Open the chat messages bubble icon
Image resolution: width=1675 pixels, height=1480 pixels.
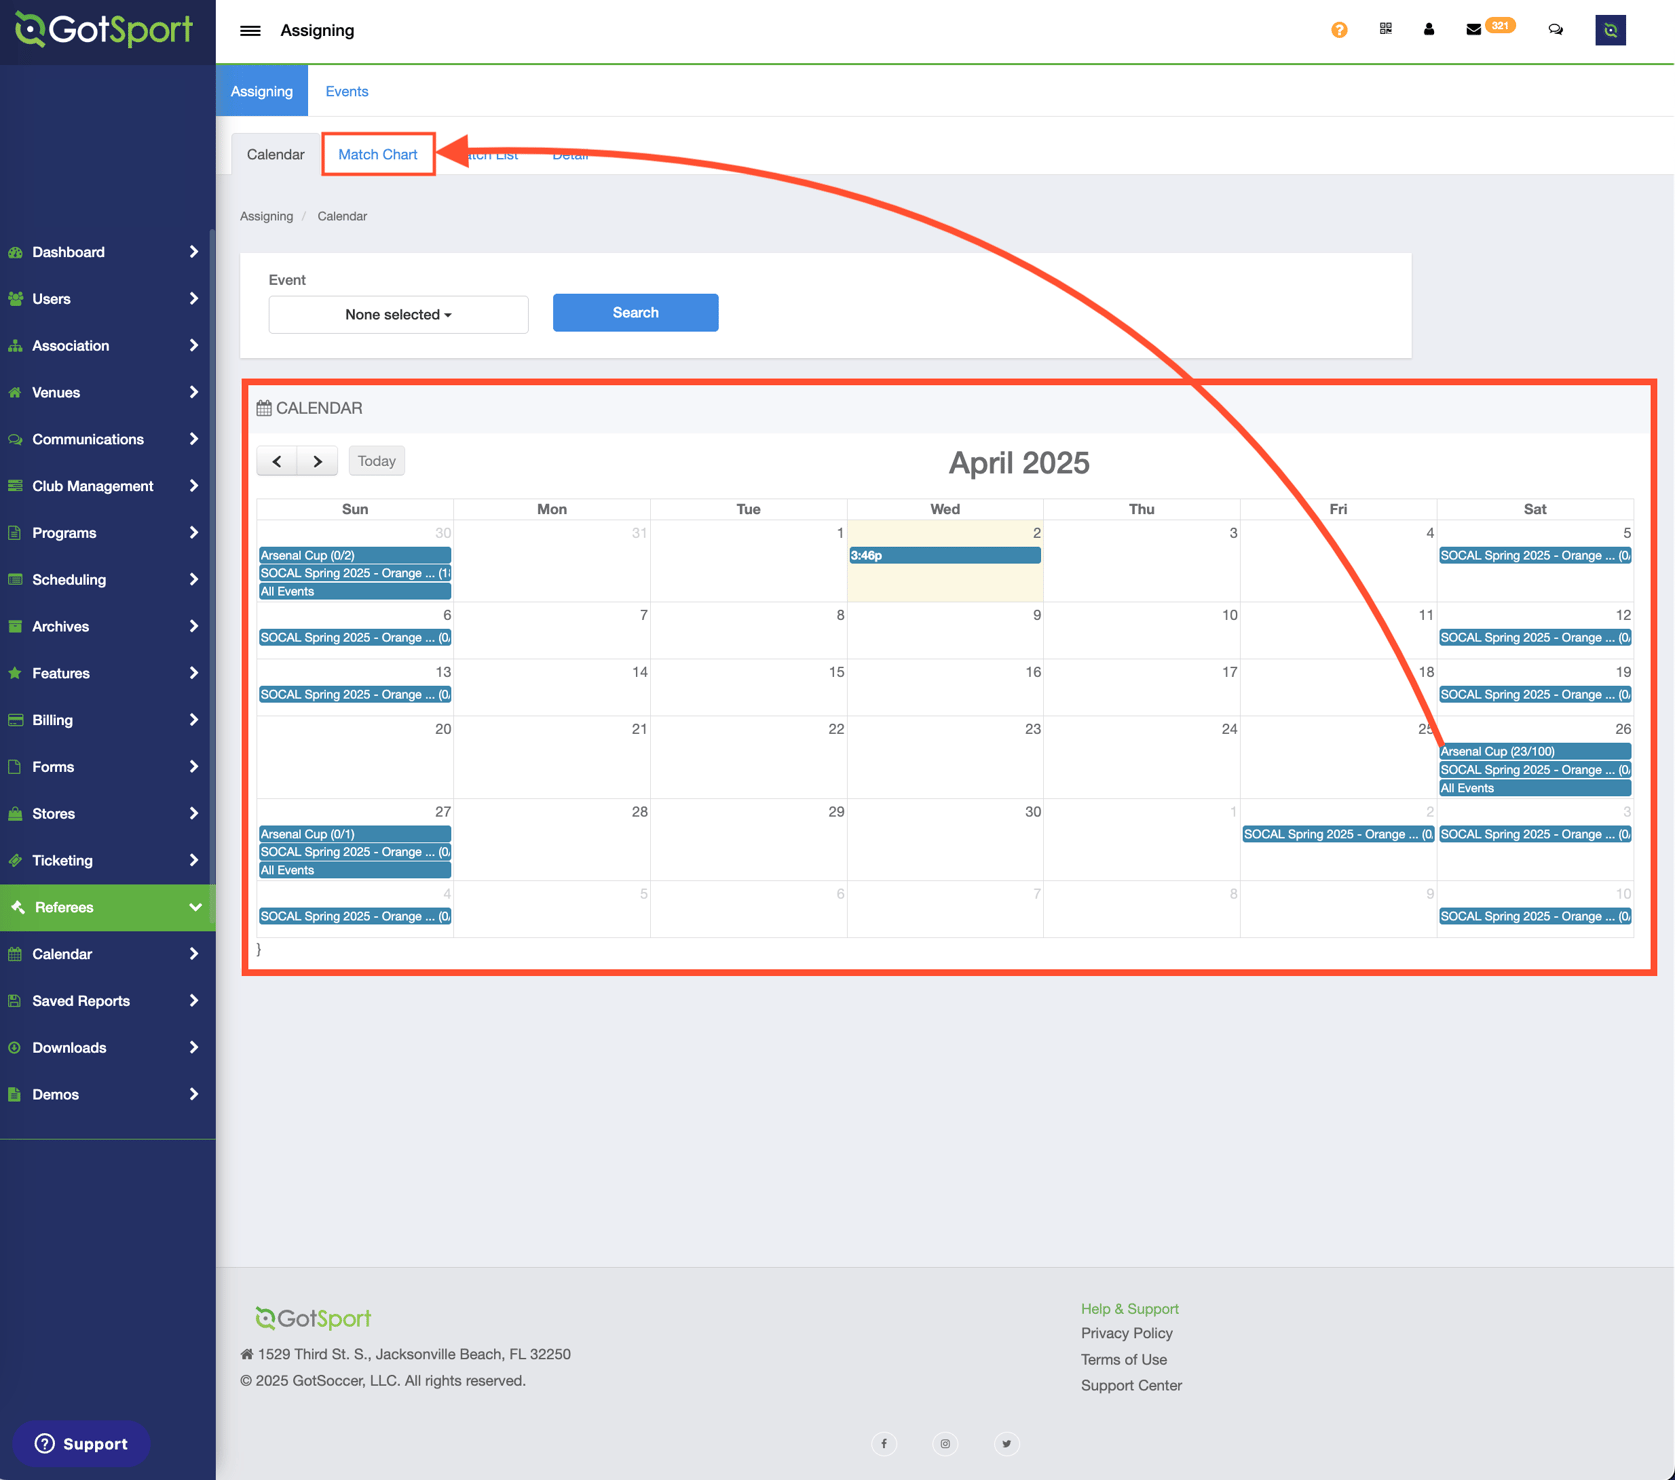pos(1555,30)
